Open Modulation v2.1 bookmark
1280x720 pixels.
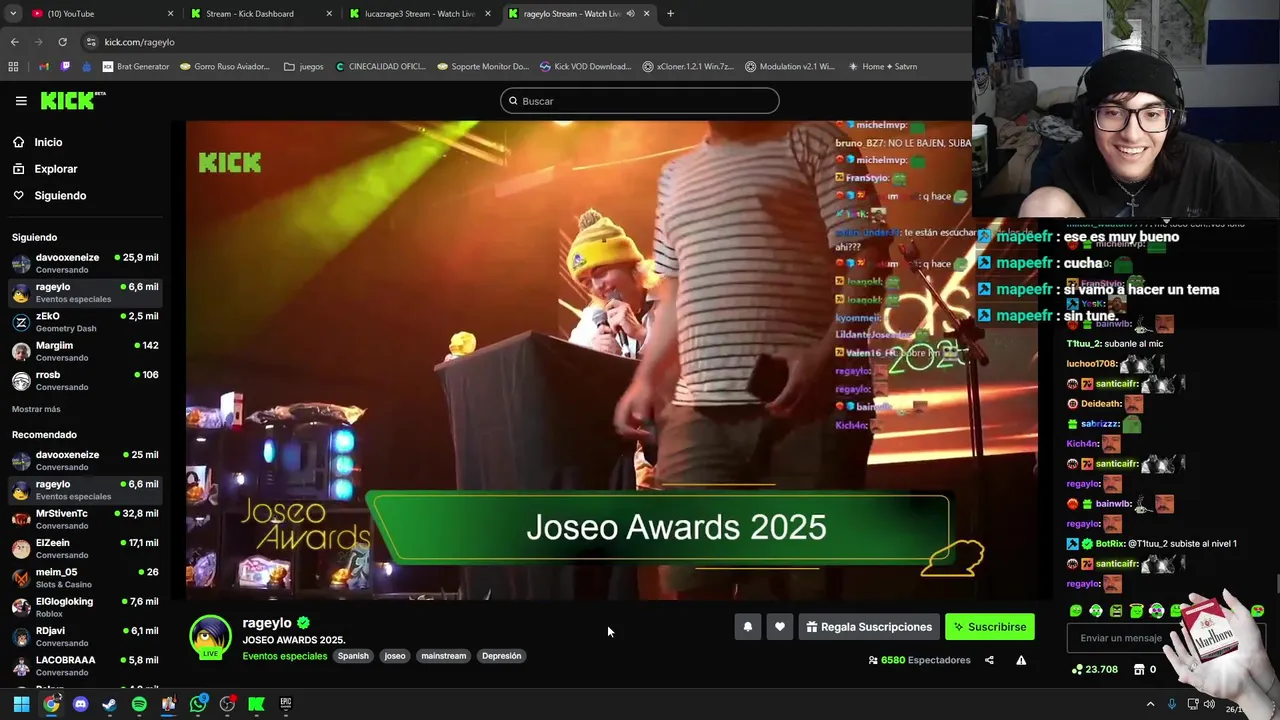tap(790, 67)
